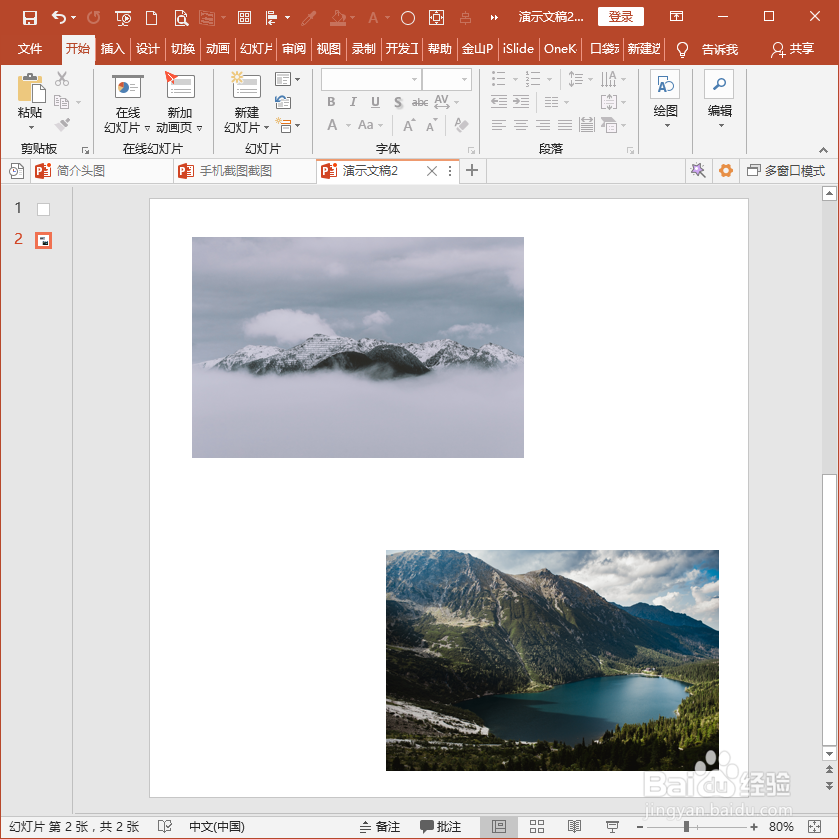This screenshot has height=839, width=839.
Task: Switch to Slide Sorter view icon
Action: click(x=537, y=826)
